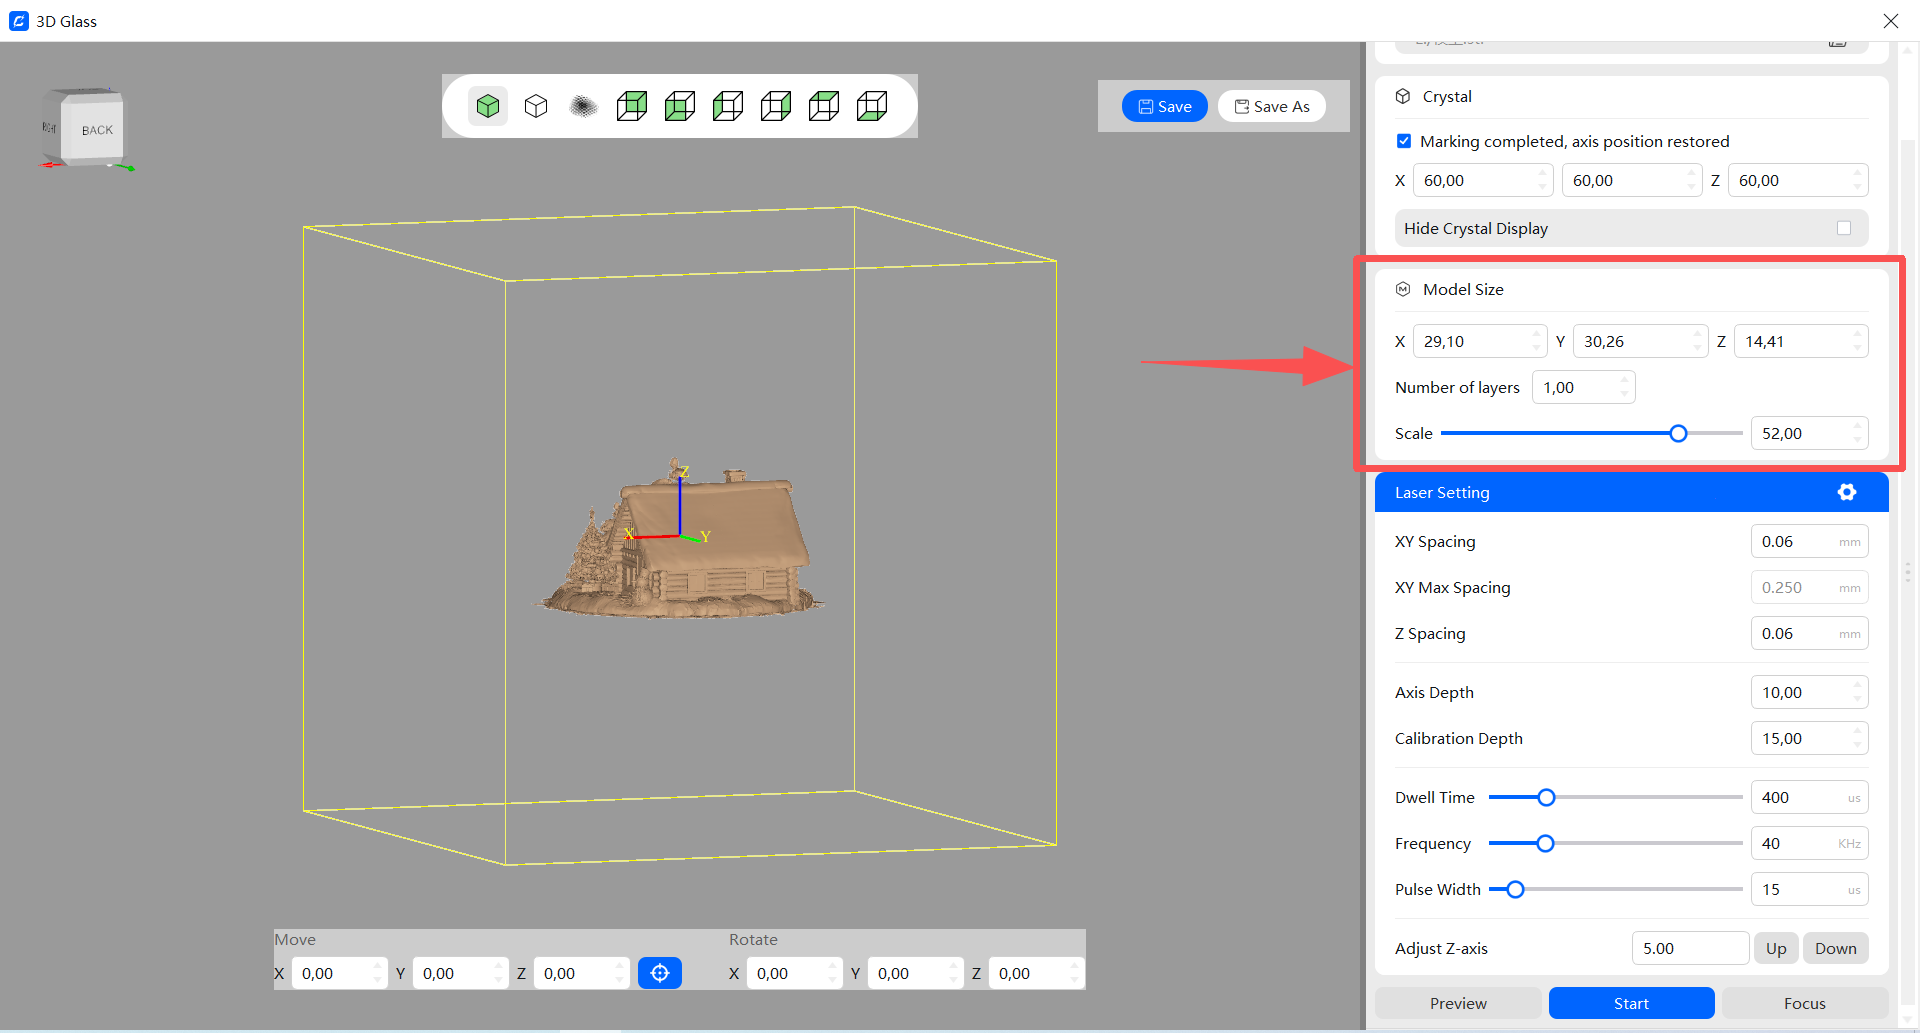1920x1033 pixels.
Task: Uncheck Marking completed, axis position restored
Action: tap(1404, 141)
